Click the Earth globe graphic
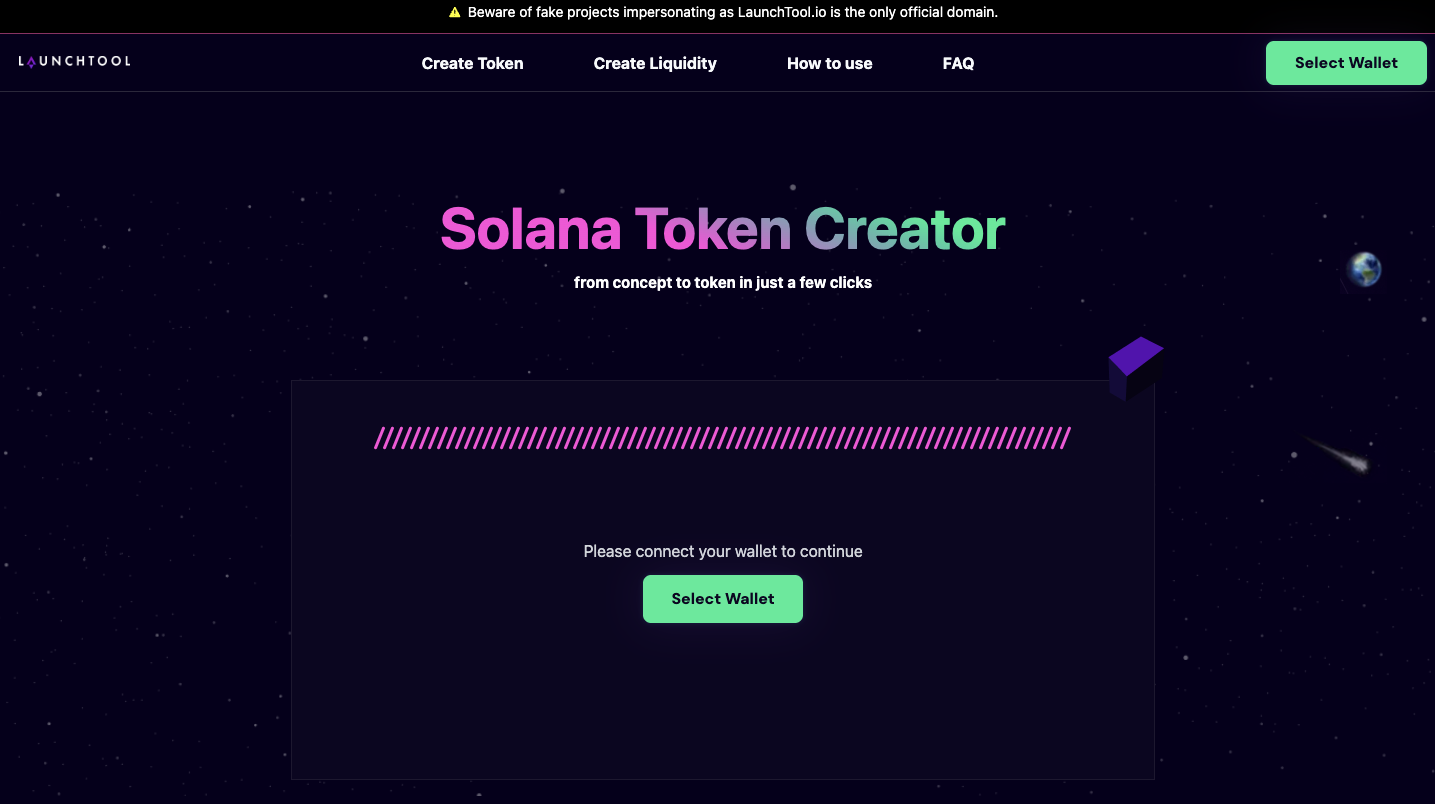 click(x=1364, y=269)
